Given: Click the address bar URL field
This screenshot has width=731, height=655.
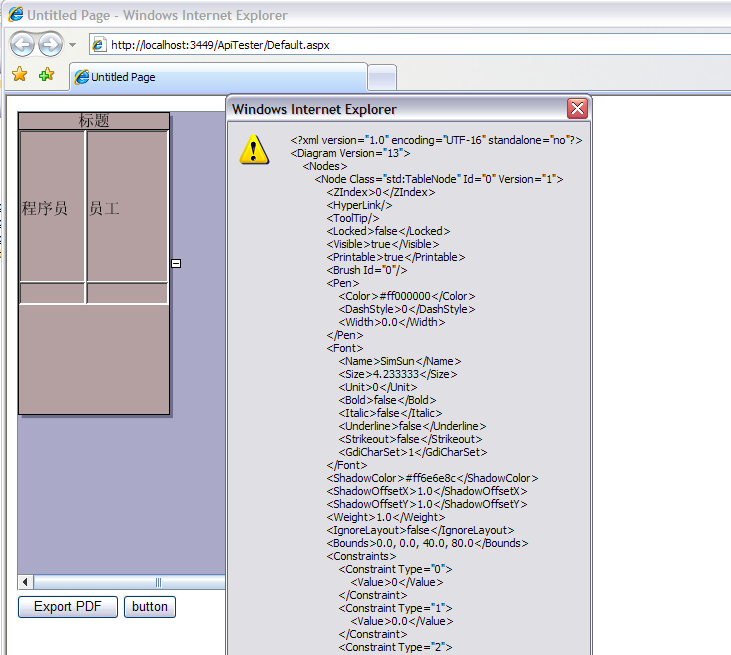Looking at the screenshot, I should point(410,45).
